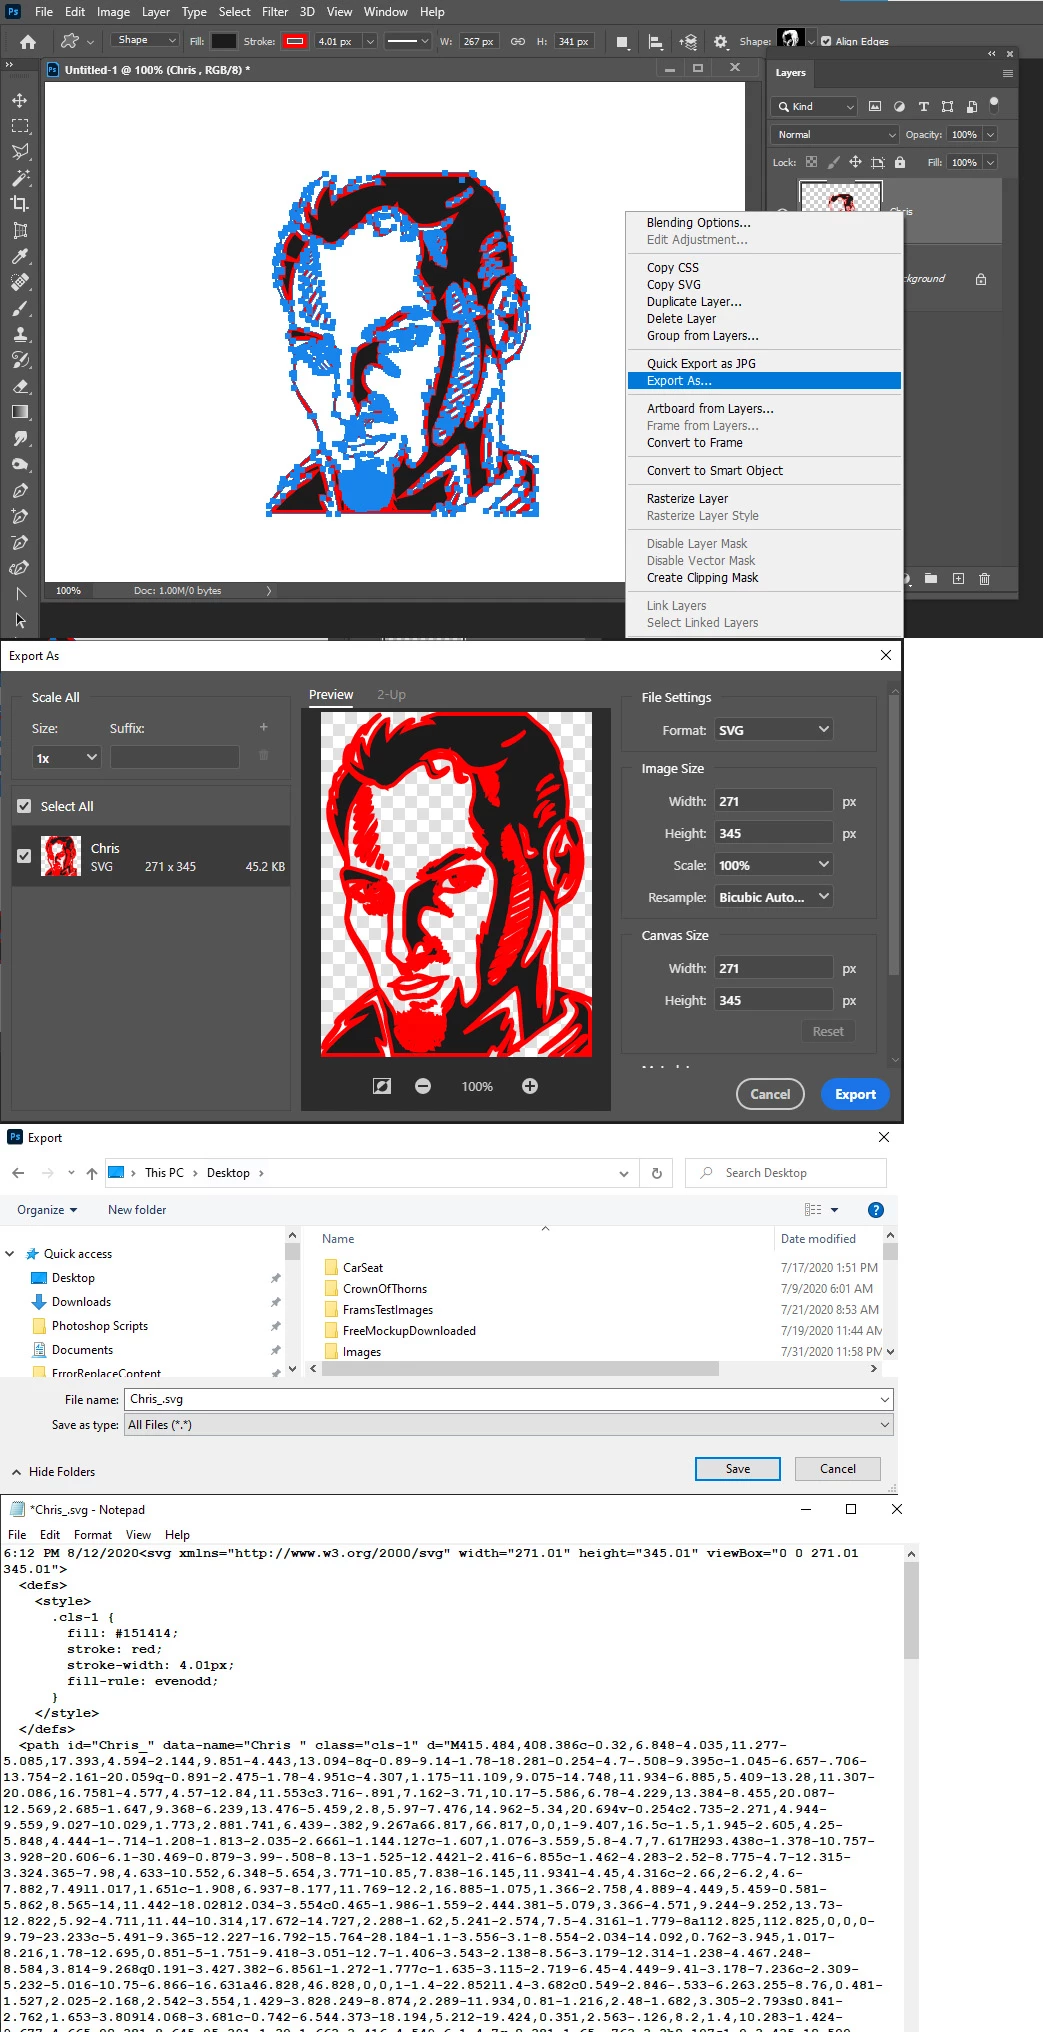
Task: Toggle Align Edges checkbox
Action: tap(826, 41)
